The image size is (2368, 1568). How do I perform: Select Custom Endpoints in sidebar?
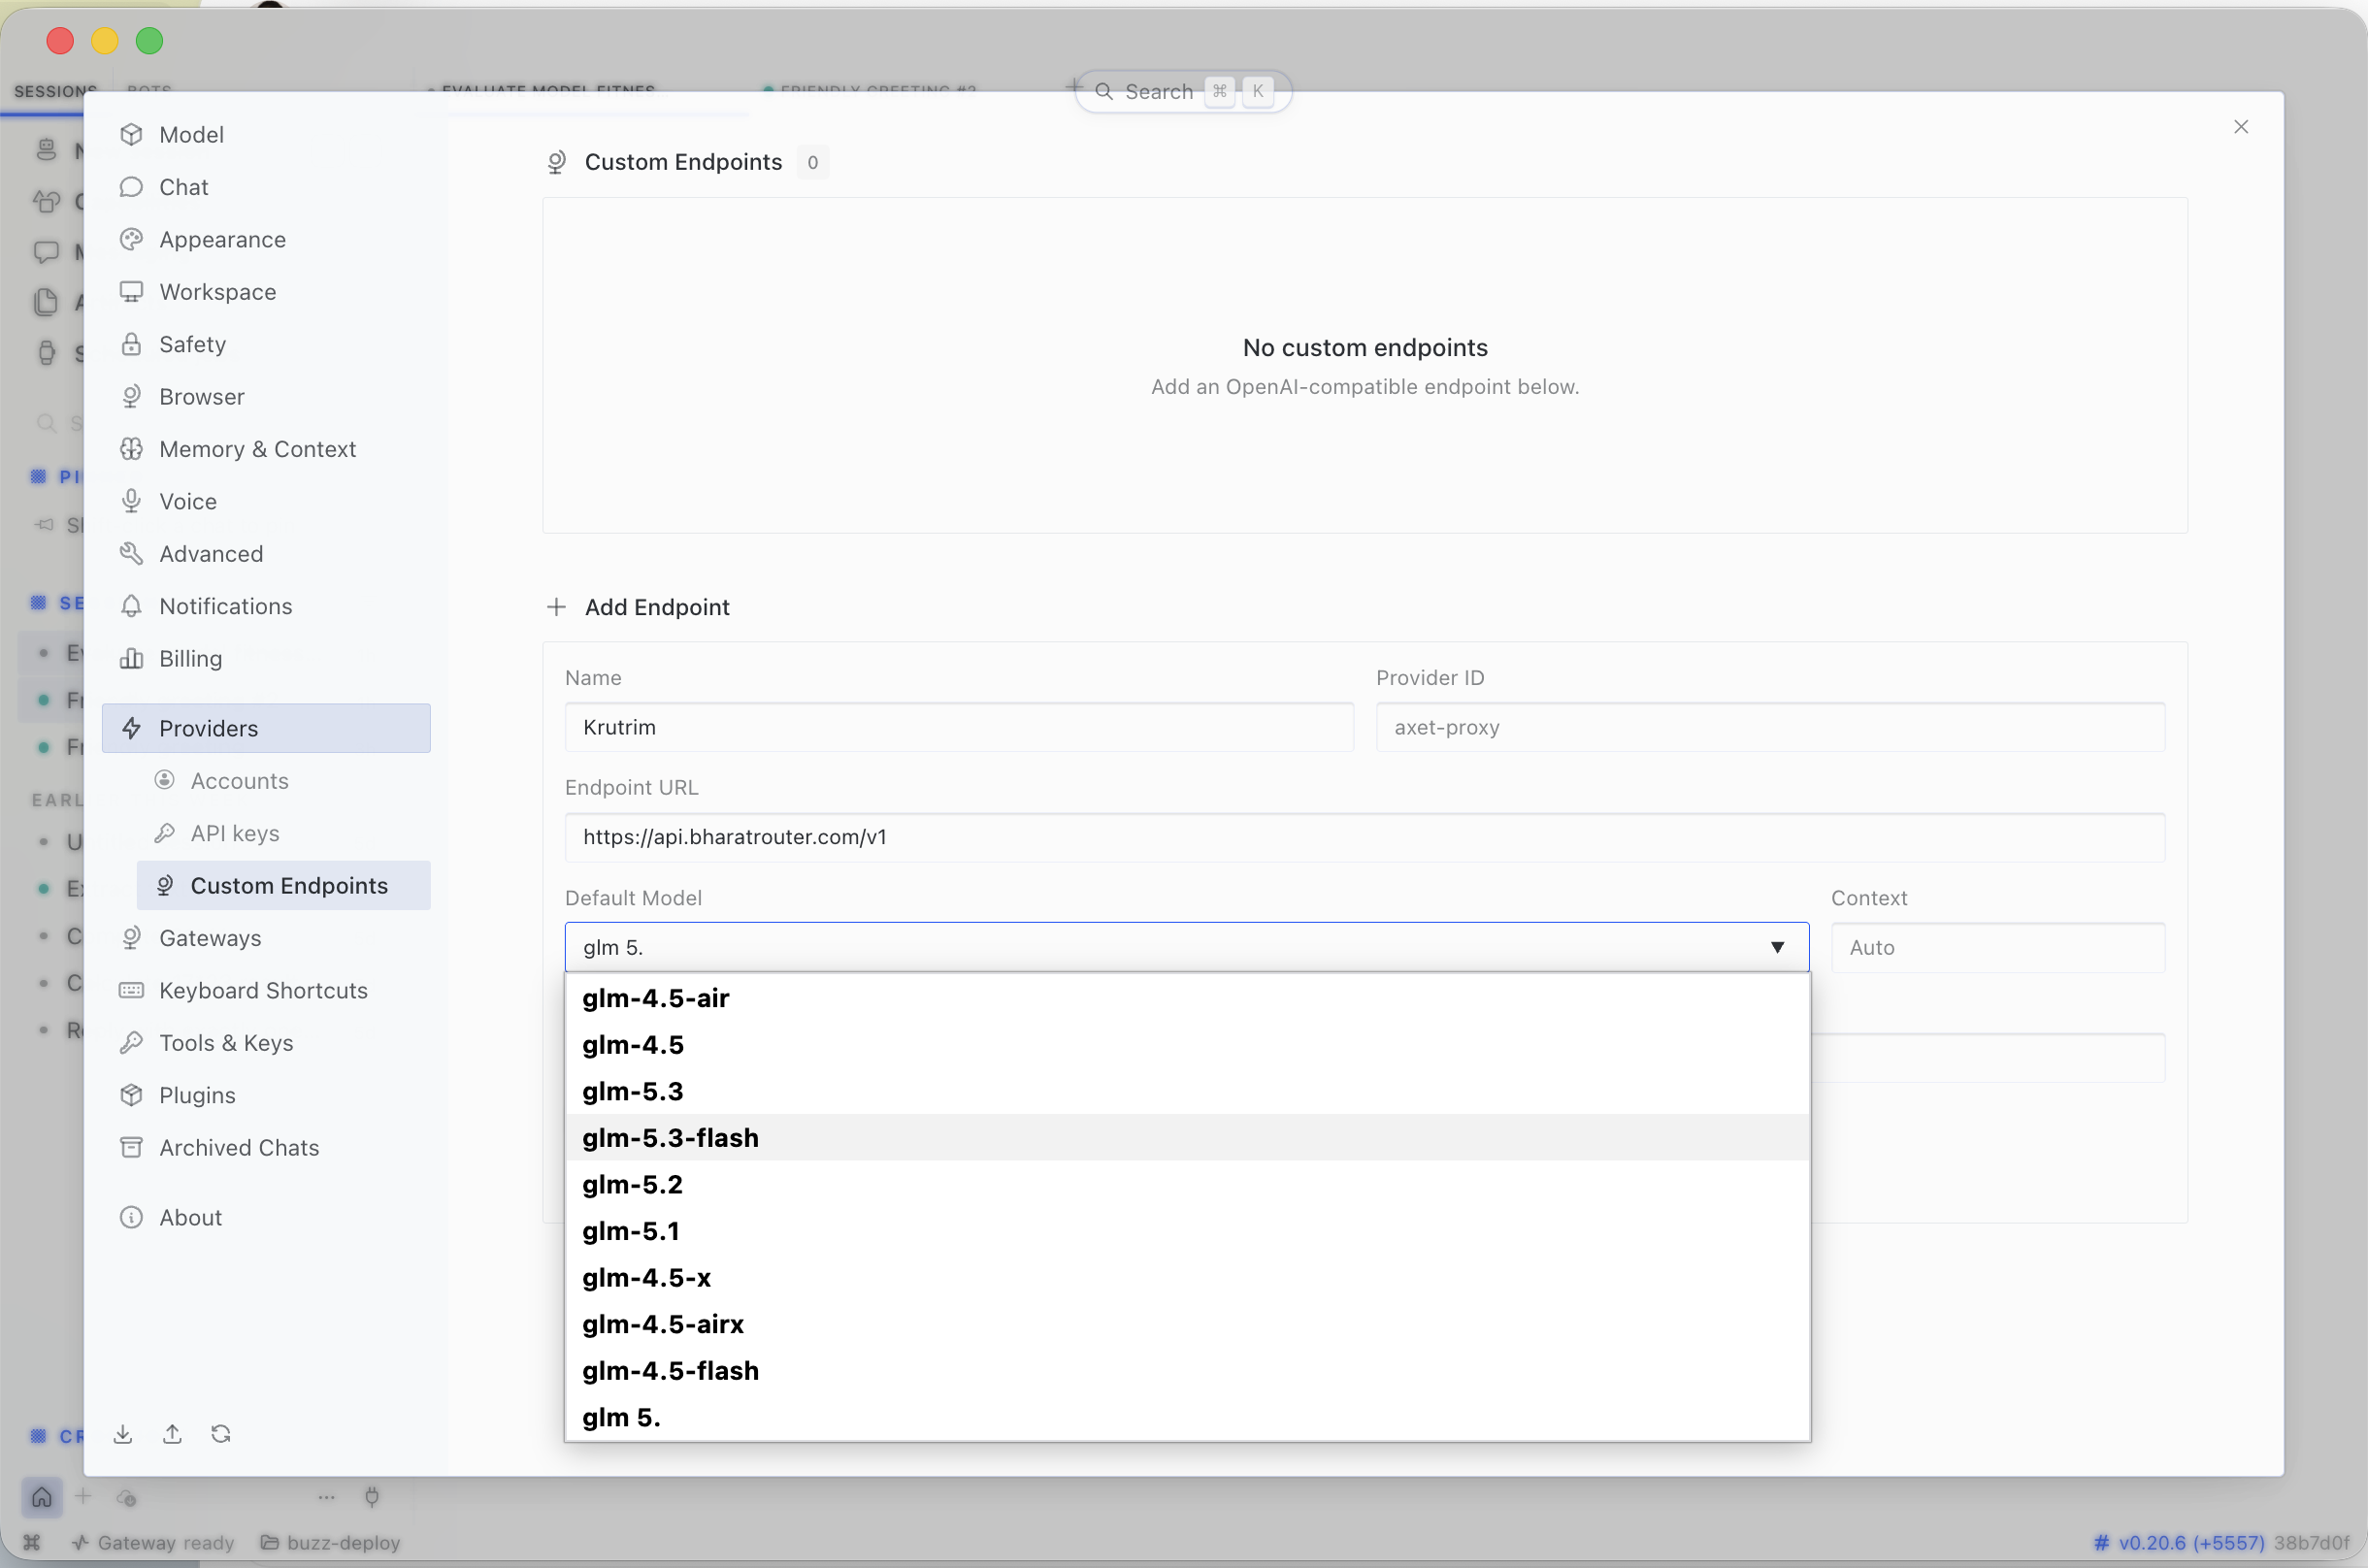click(284, 885)
